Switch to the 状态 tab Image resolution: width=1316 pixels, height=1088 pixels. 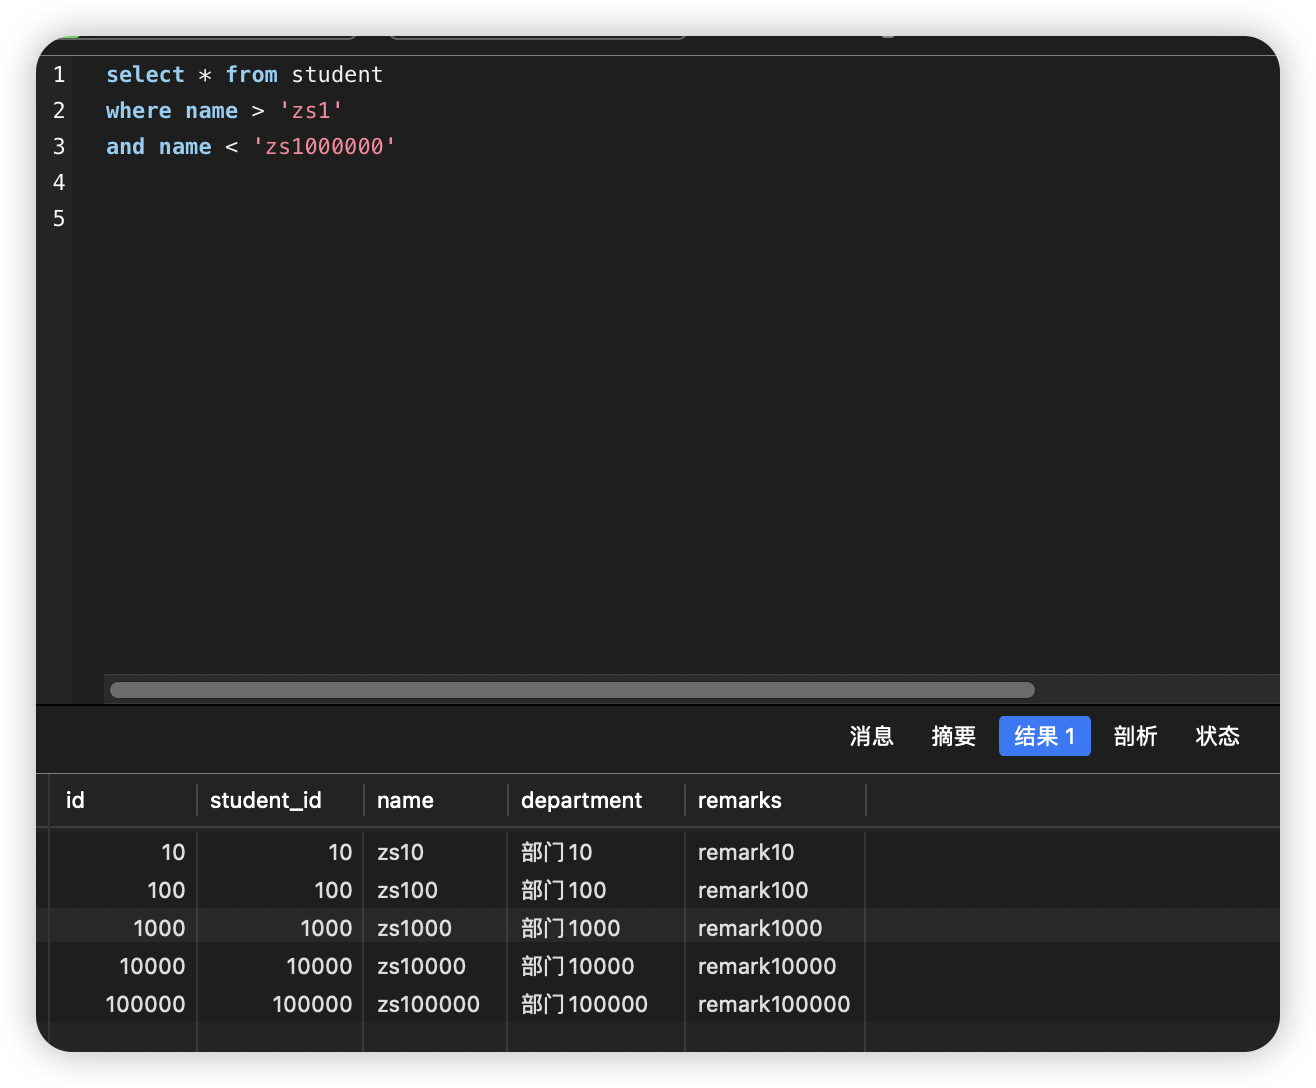(1217, 736)
